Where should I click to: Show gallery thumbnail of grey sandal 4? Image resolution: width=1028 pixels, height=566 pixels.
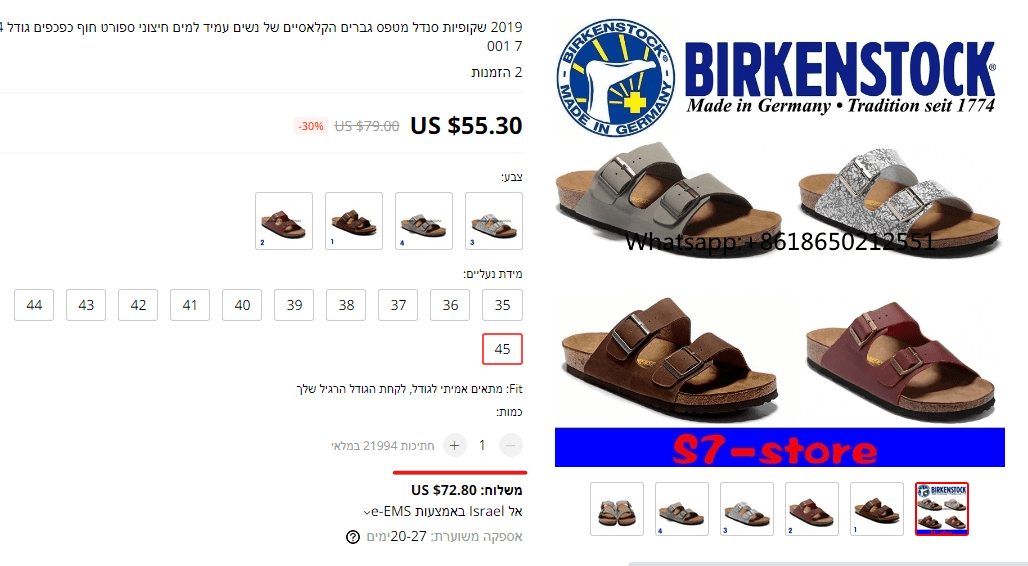(682, 509)
